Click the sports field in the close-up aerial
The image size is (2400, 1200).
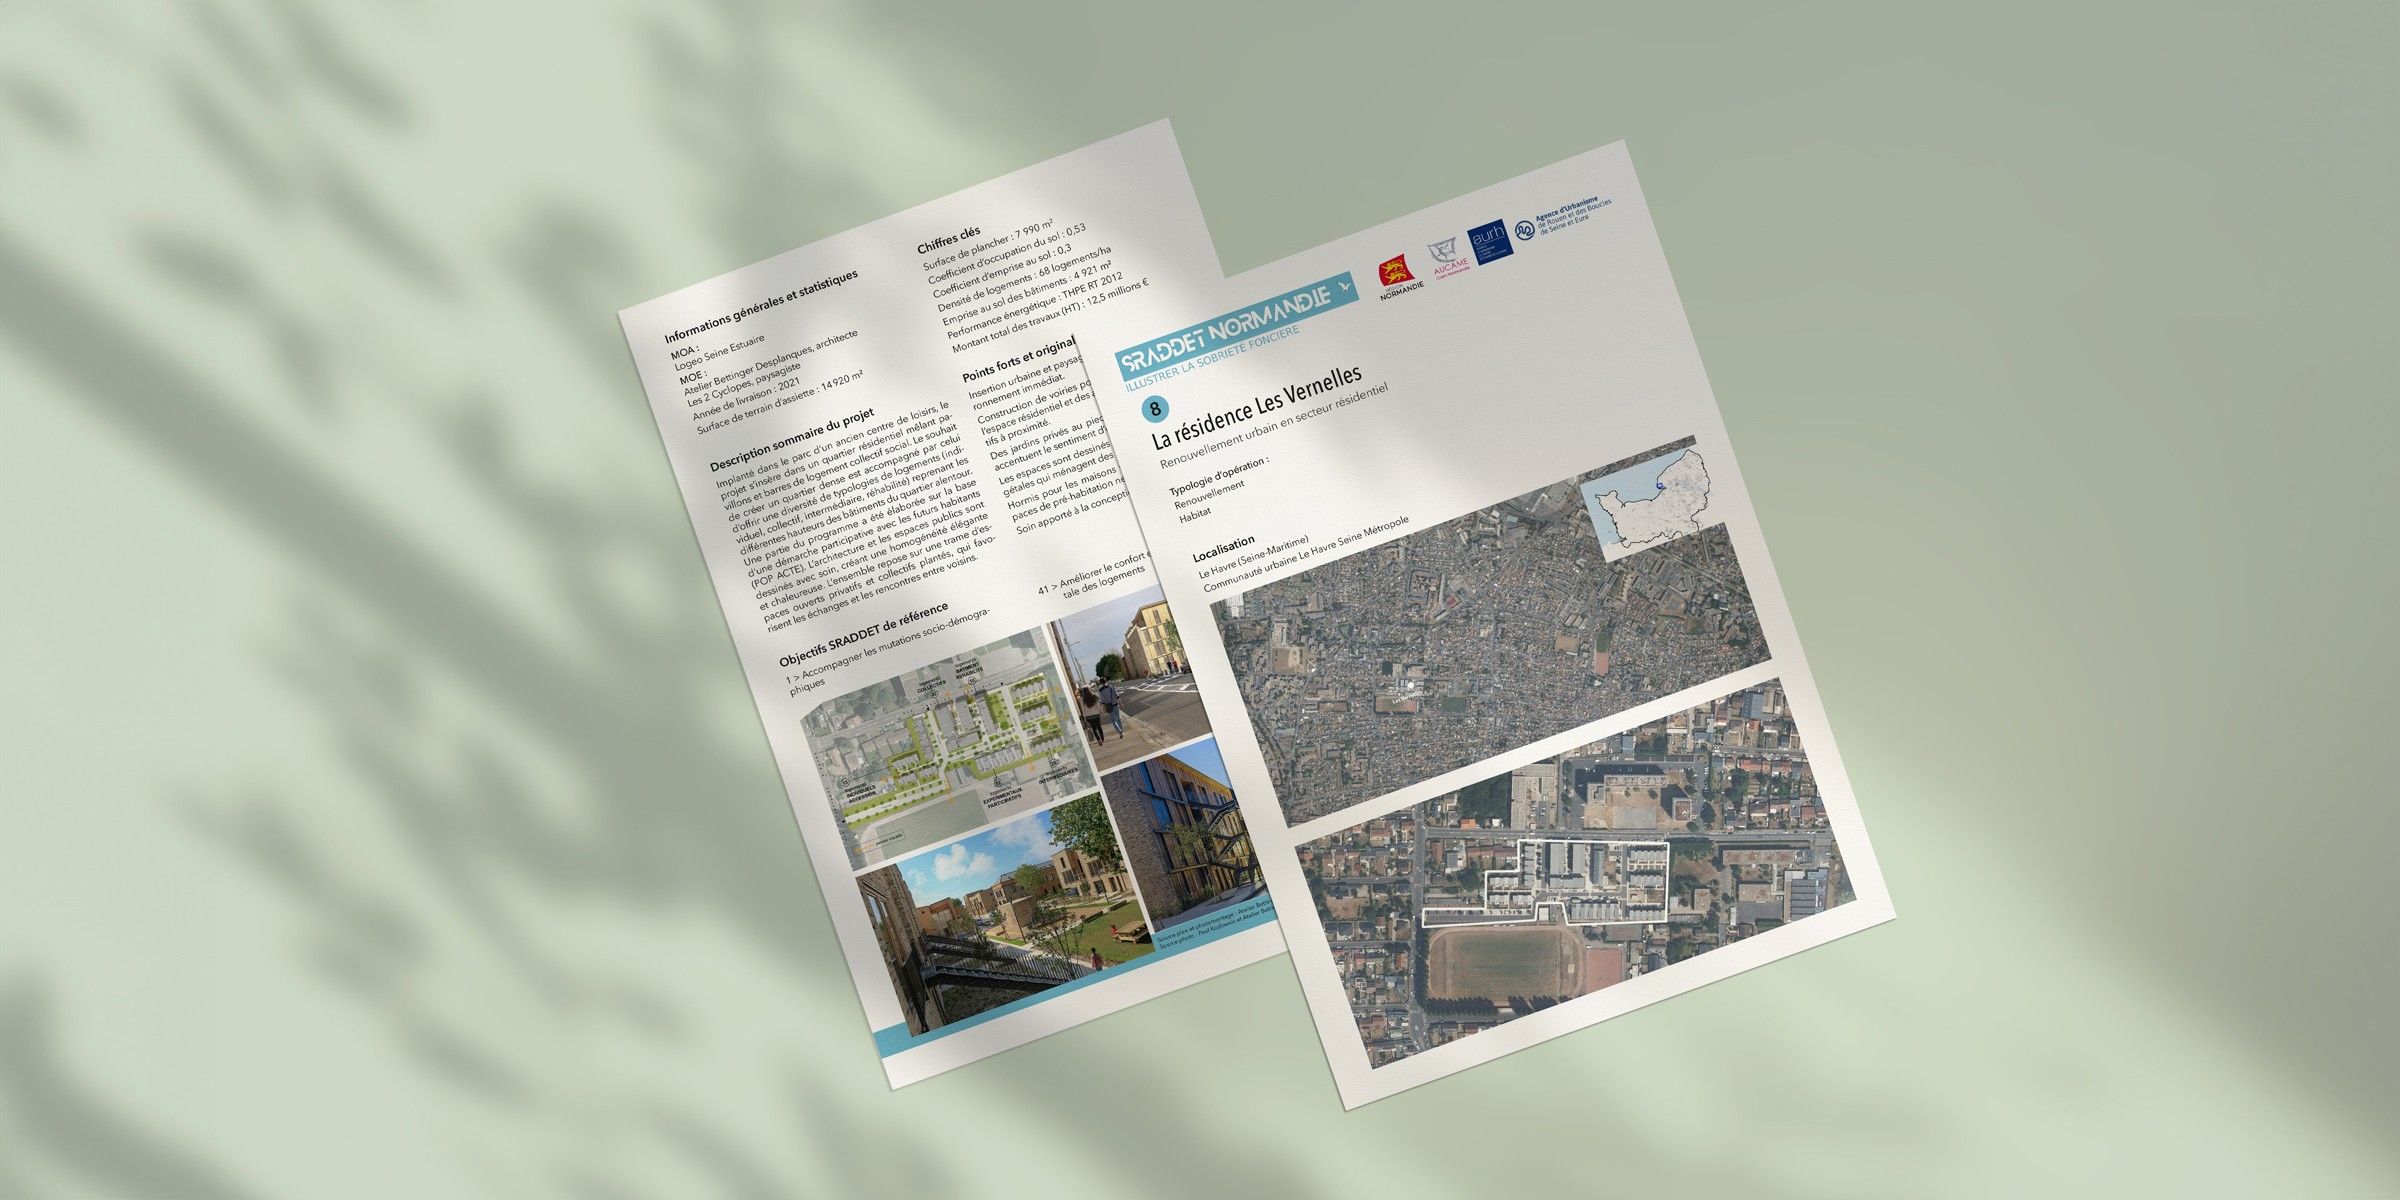pyautogui.click(x=1503, y=963)
